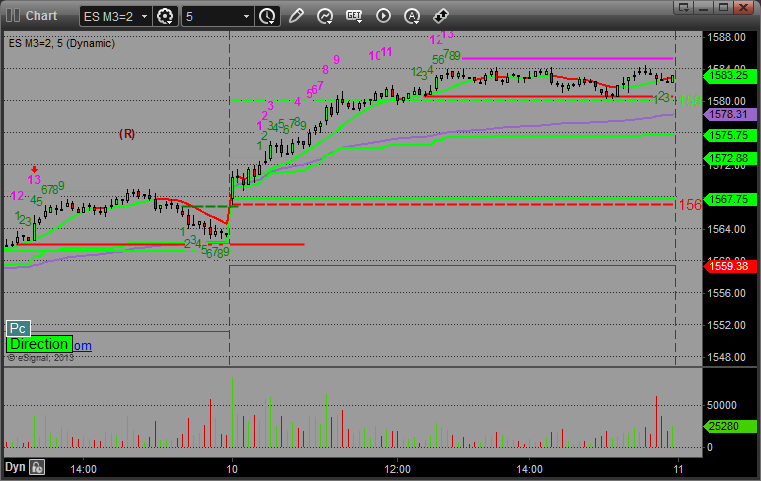Screen dimensions: 761x481
Task: Click the 1588.00 price axis label
Action: [x=727, y=37]
